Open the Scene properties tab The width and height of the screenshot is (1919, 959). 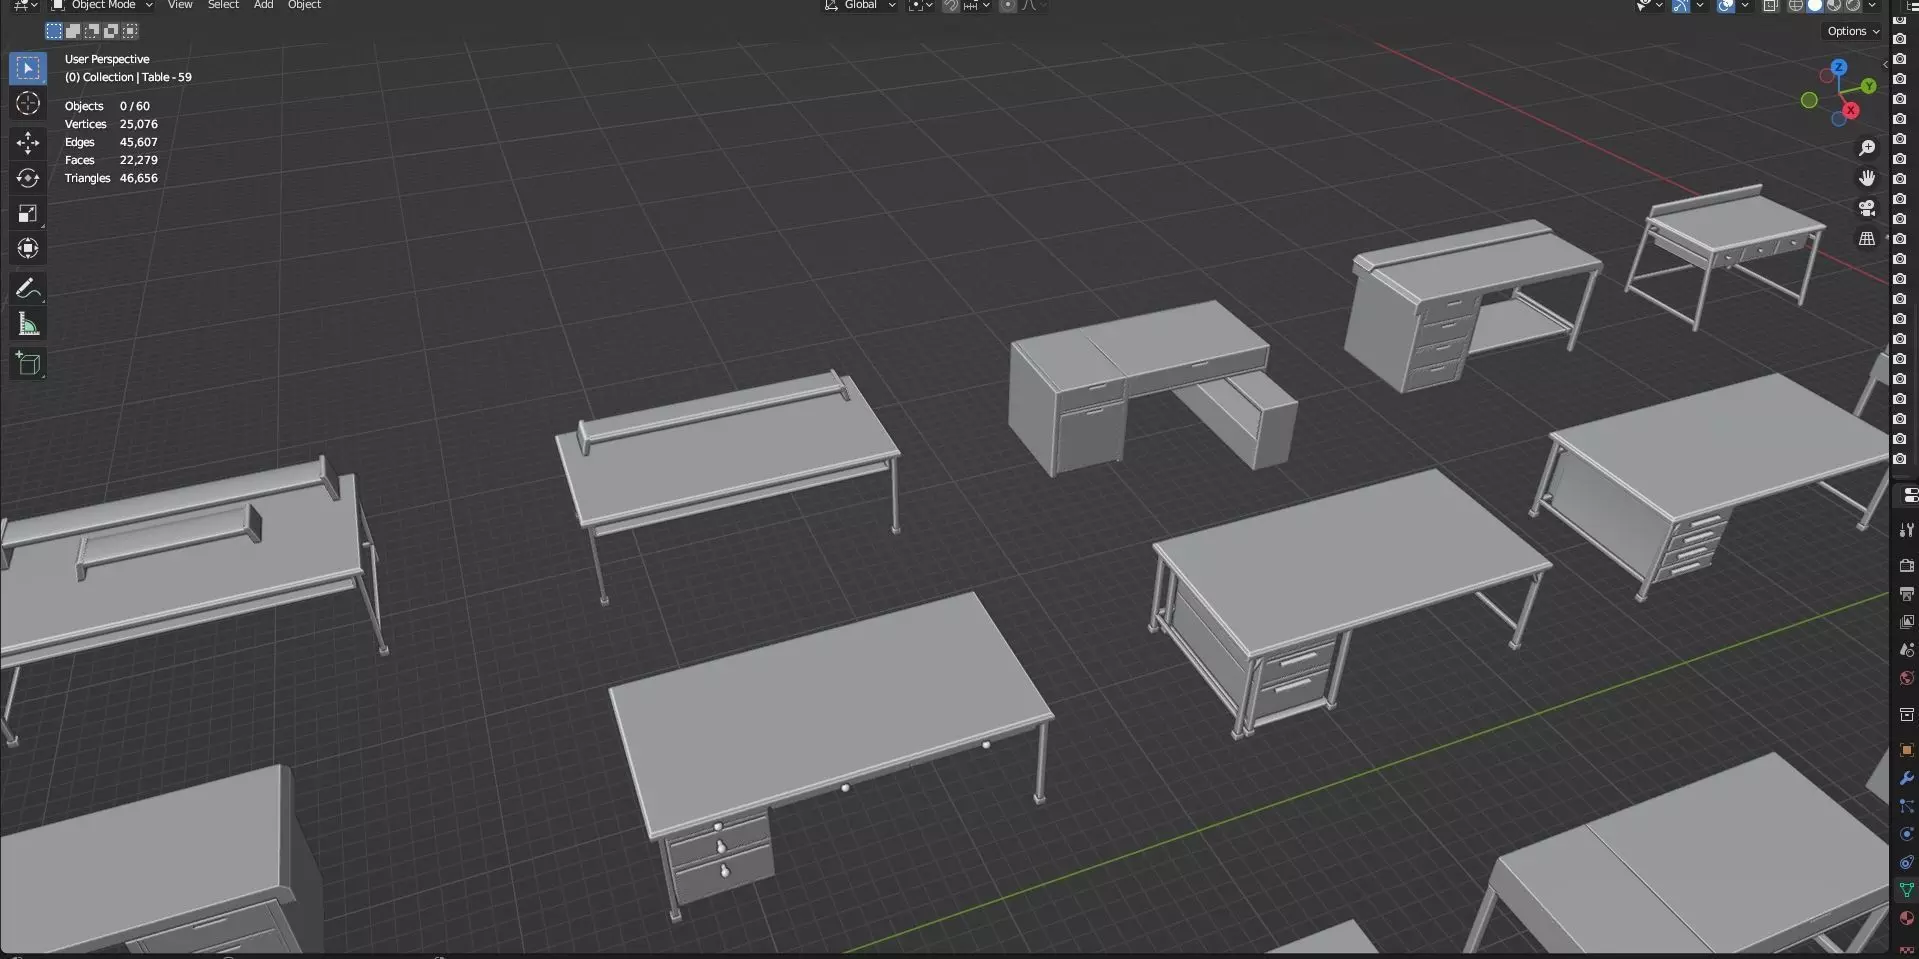pos(1906,650)
